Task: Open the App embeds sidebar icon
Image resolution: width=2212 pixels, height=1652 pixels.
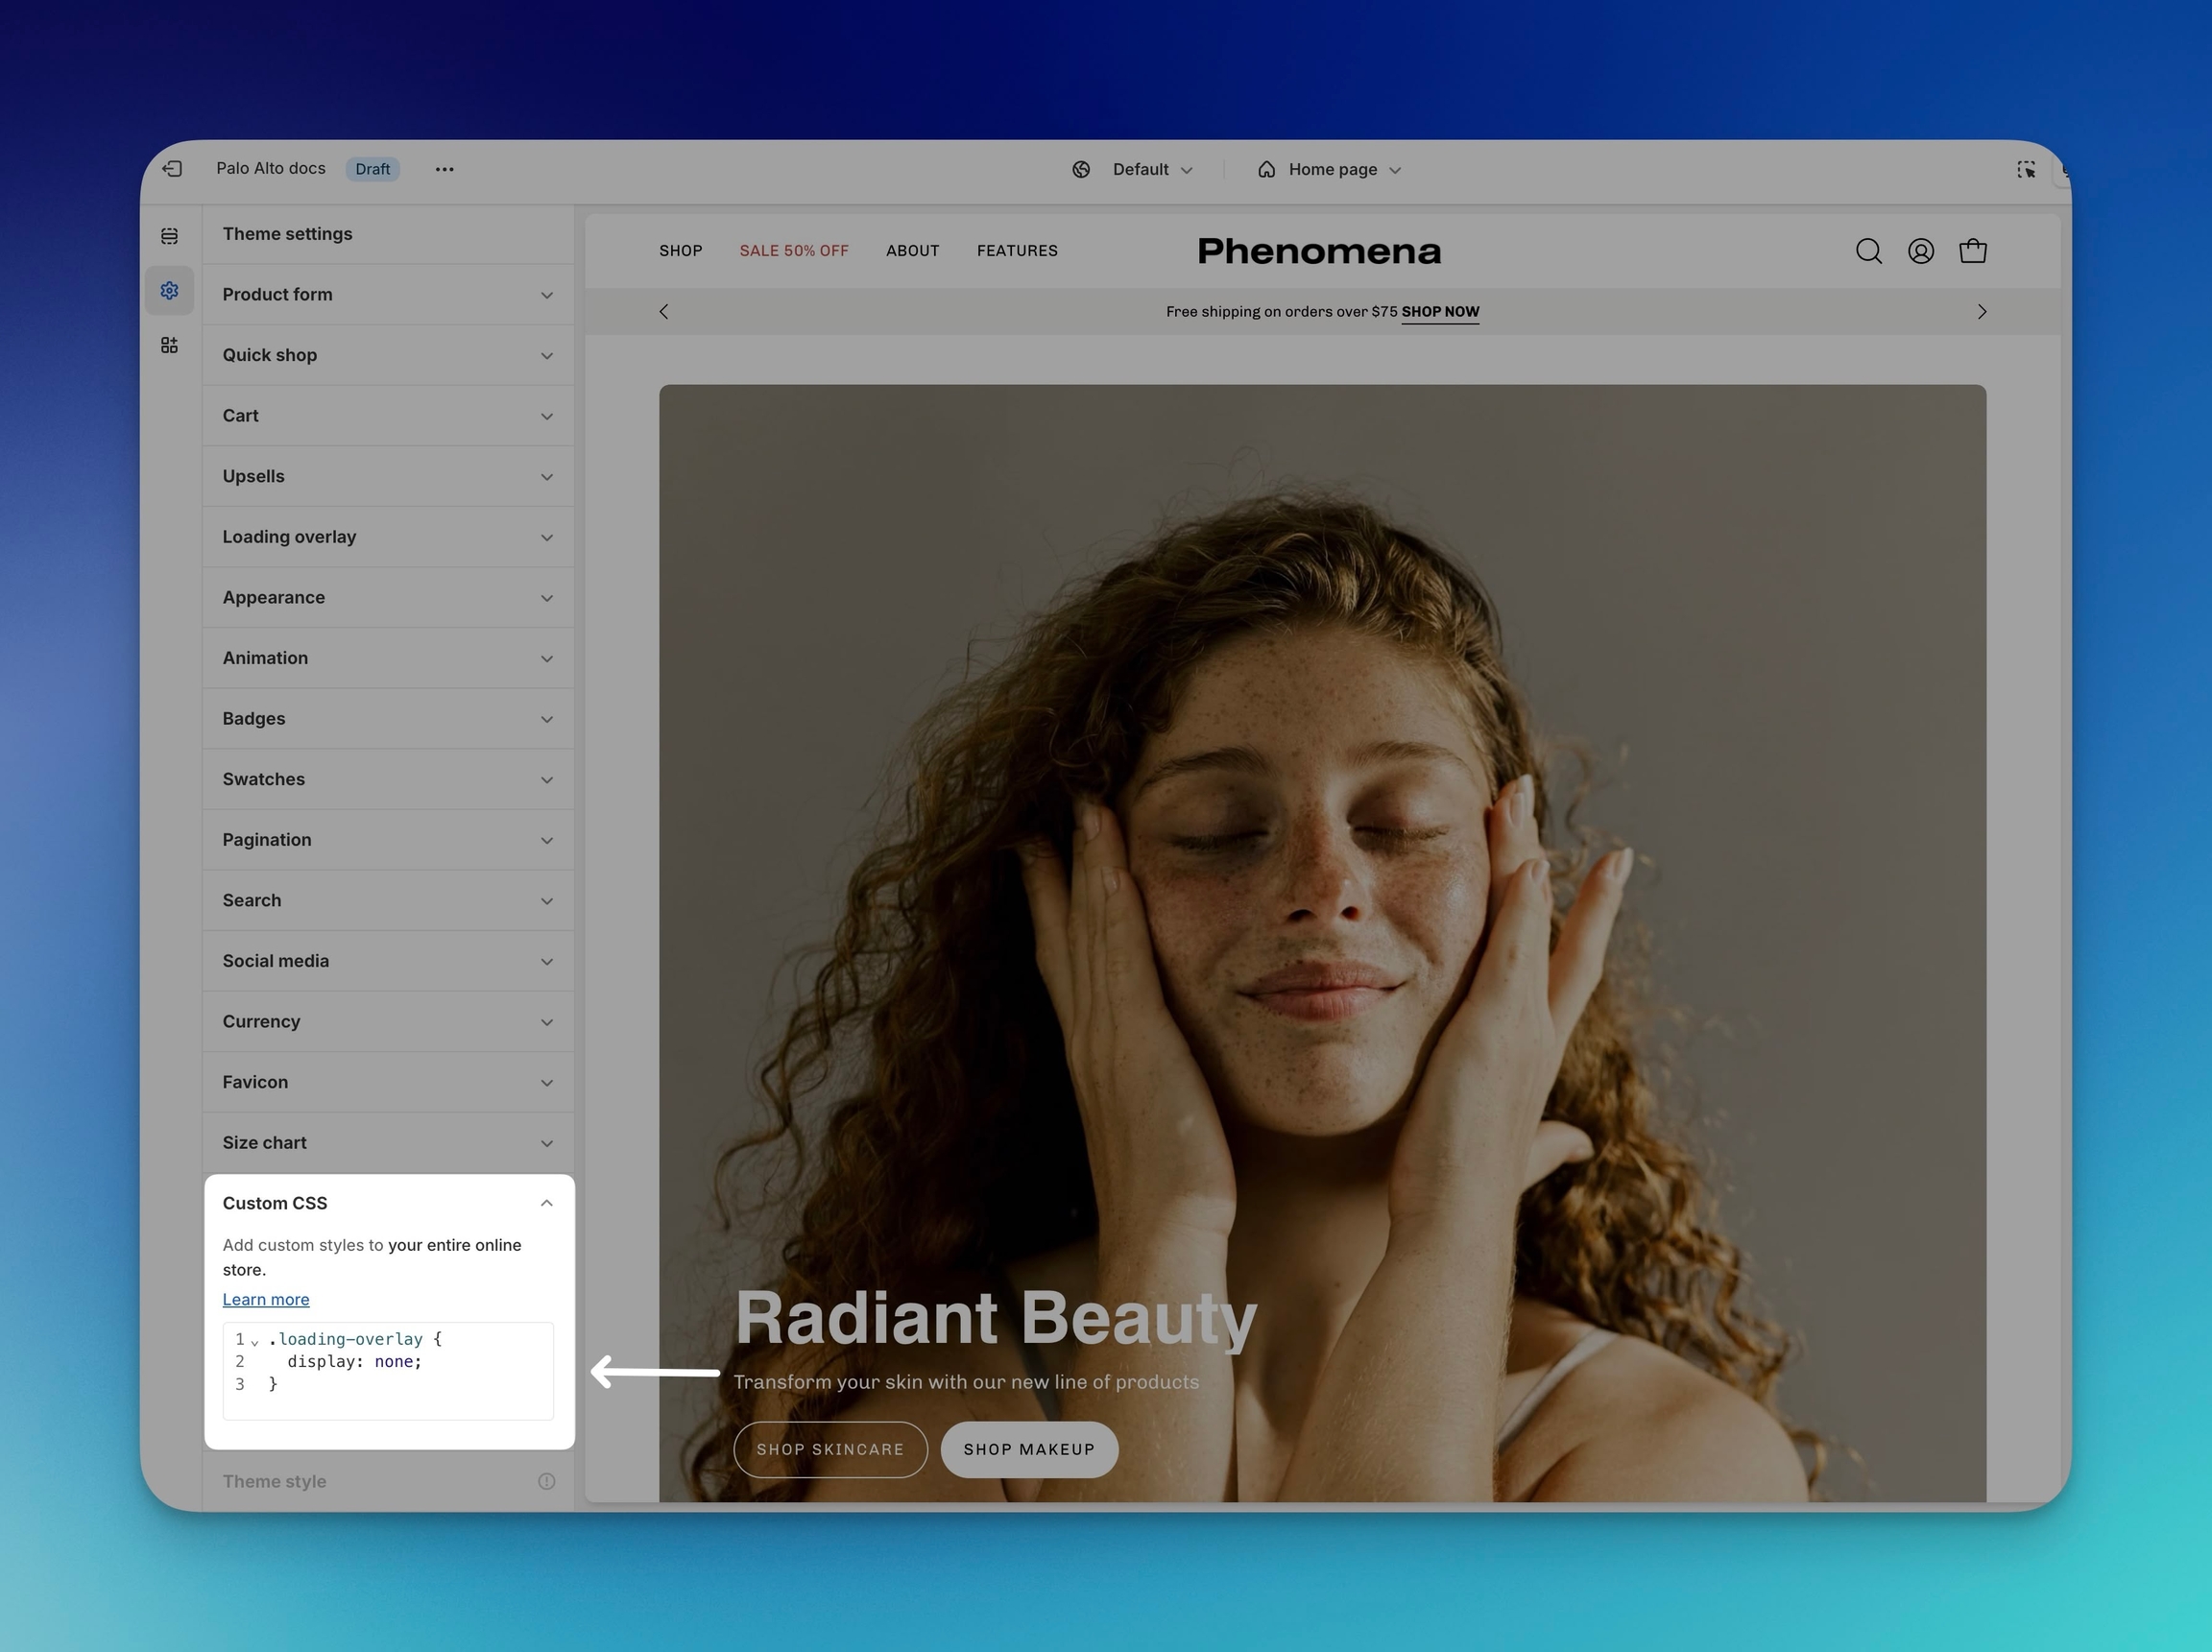Action: pos(170,345)
